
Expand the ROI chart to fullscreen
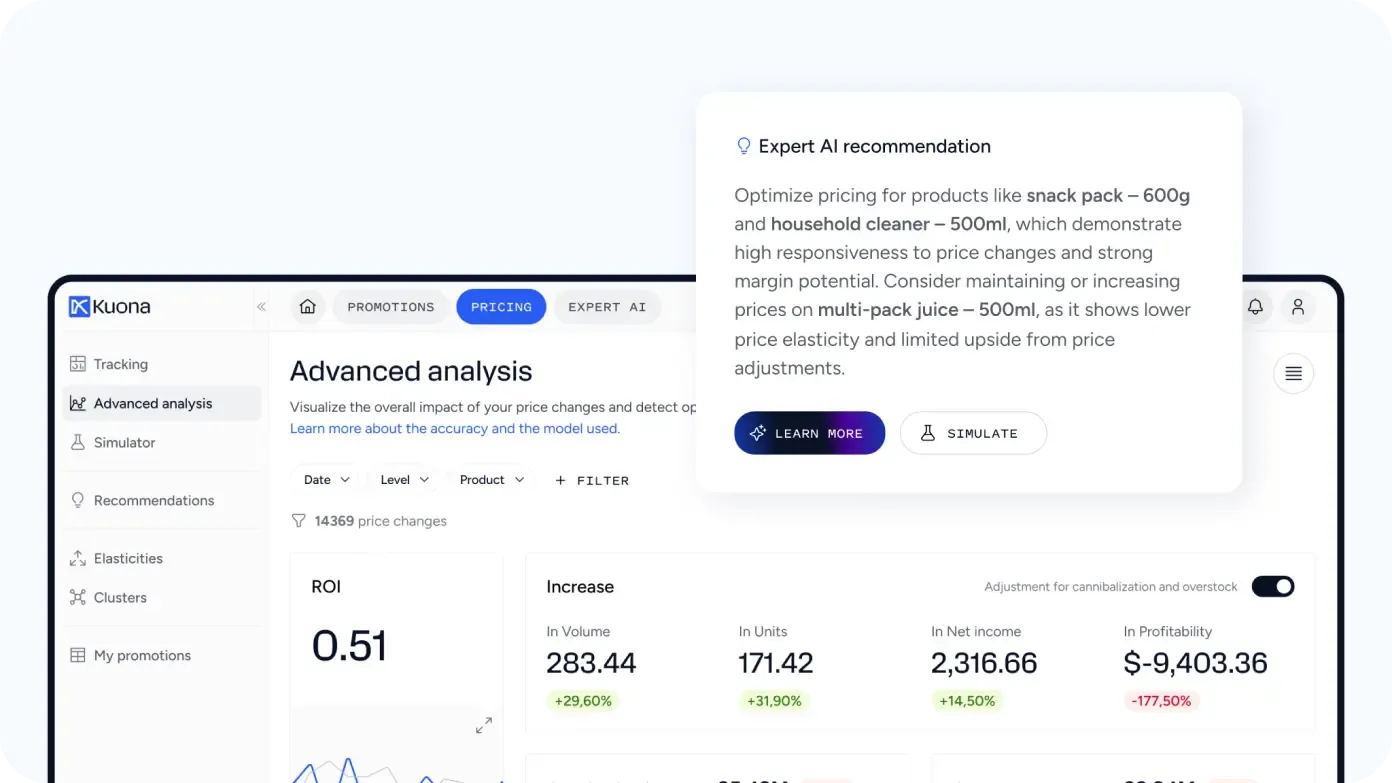coord(484,725)
